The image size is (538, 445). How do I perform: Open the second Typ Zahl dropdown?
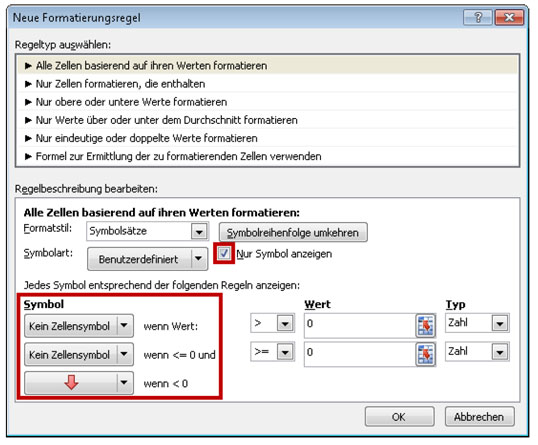[x=477, y=351]
